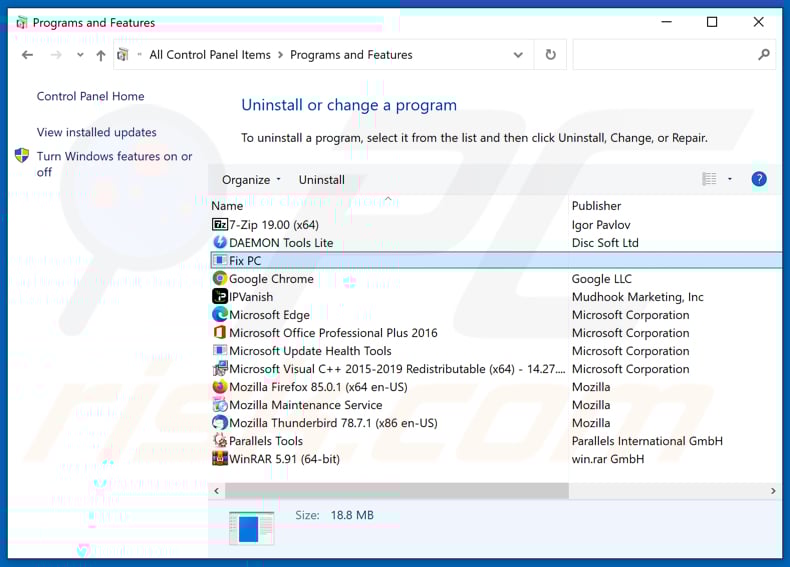Click the 7-Zip 19.00 program icon

pos(220,225)
